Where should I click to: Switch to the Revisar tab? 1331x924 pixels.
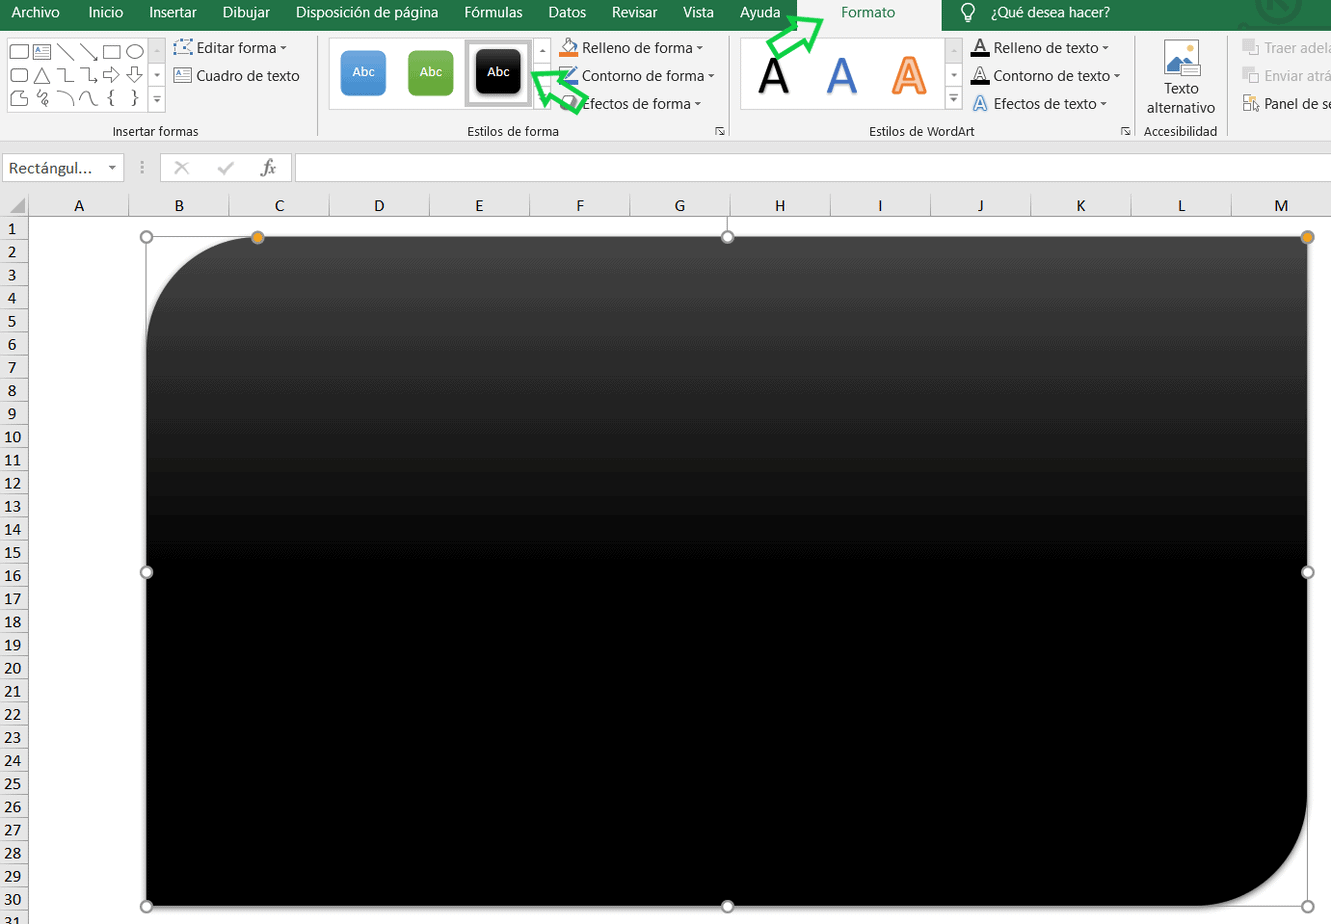pos(635,13)
